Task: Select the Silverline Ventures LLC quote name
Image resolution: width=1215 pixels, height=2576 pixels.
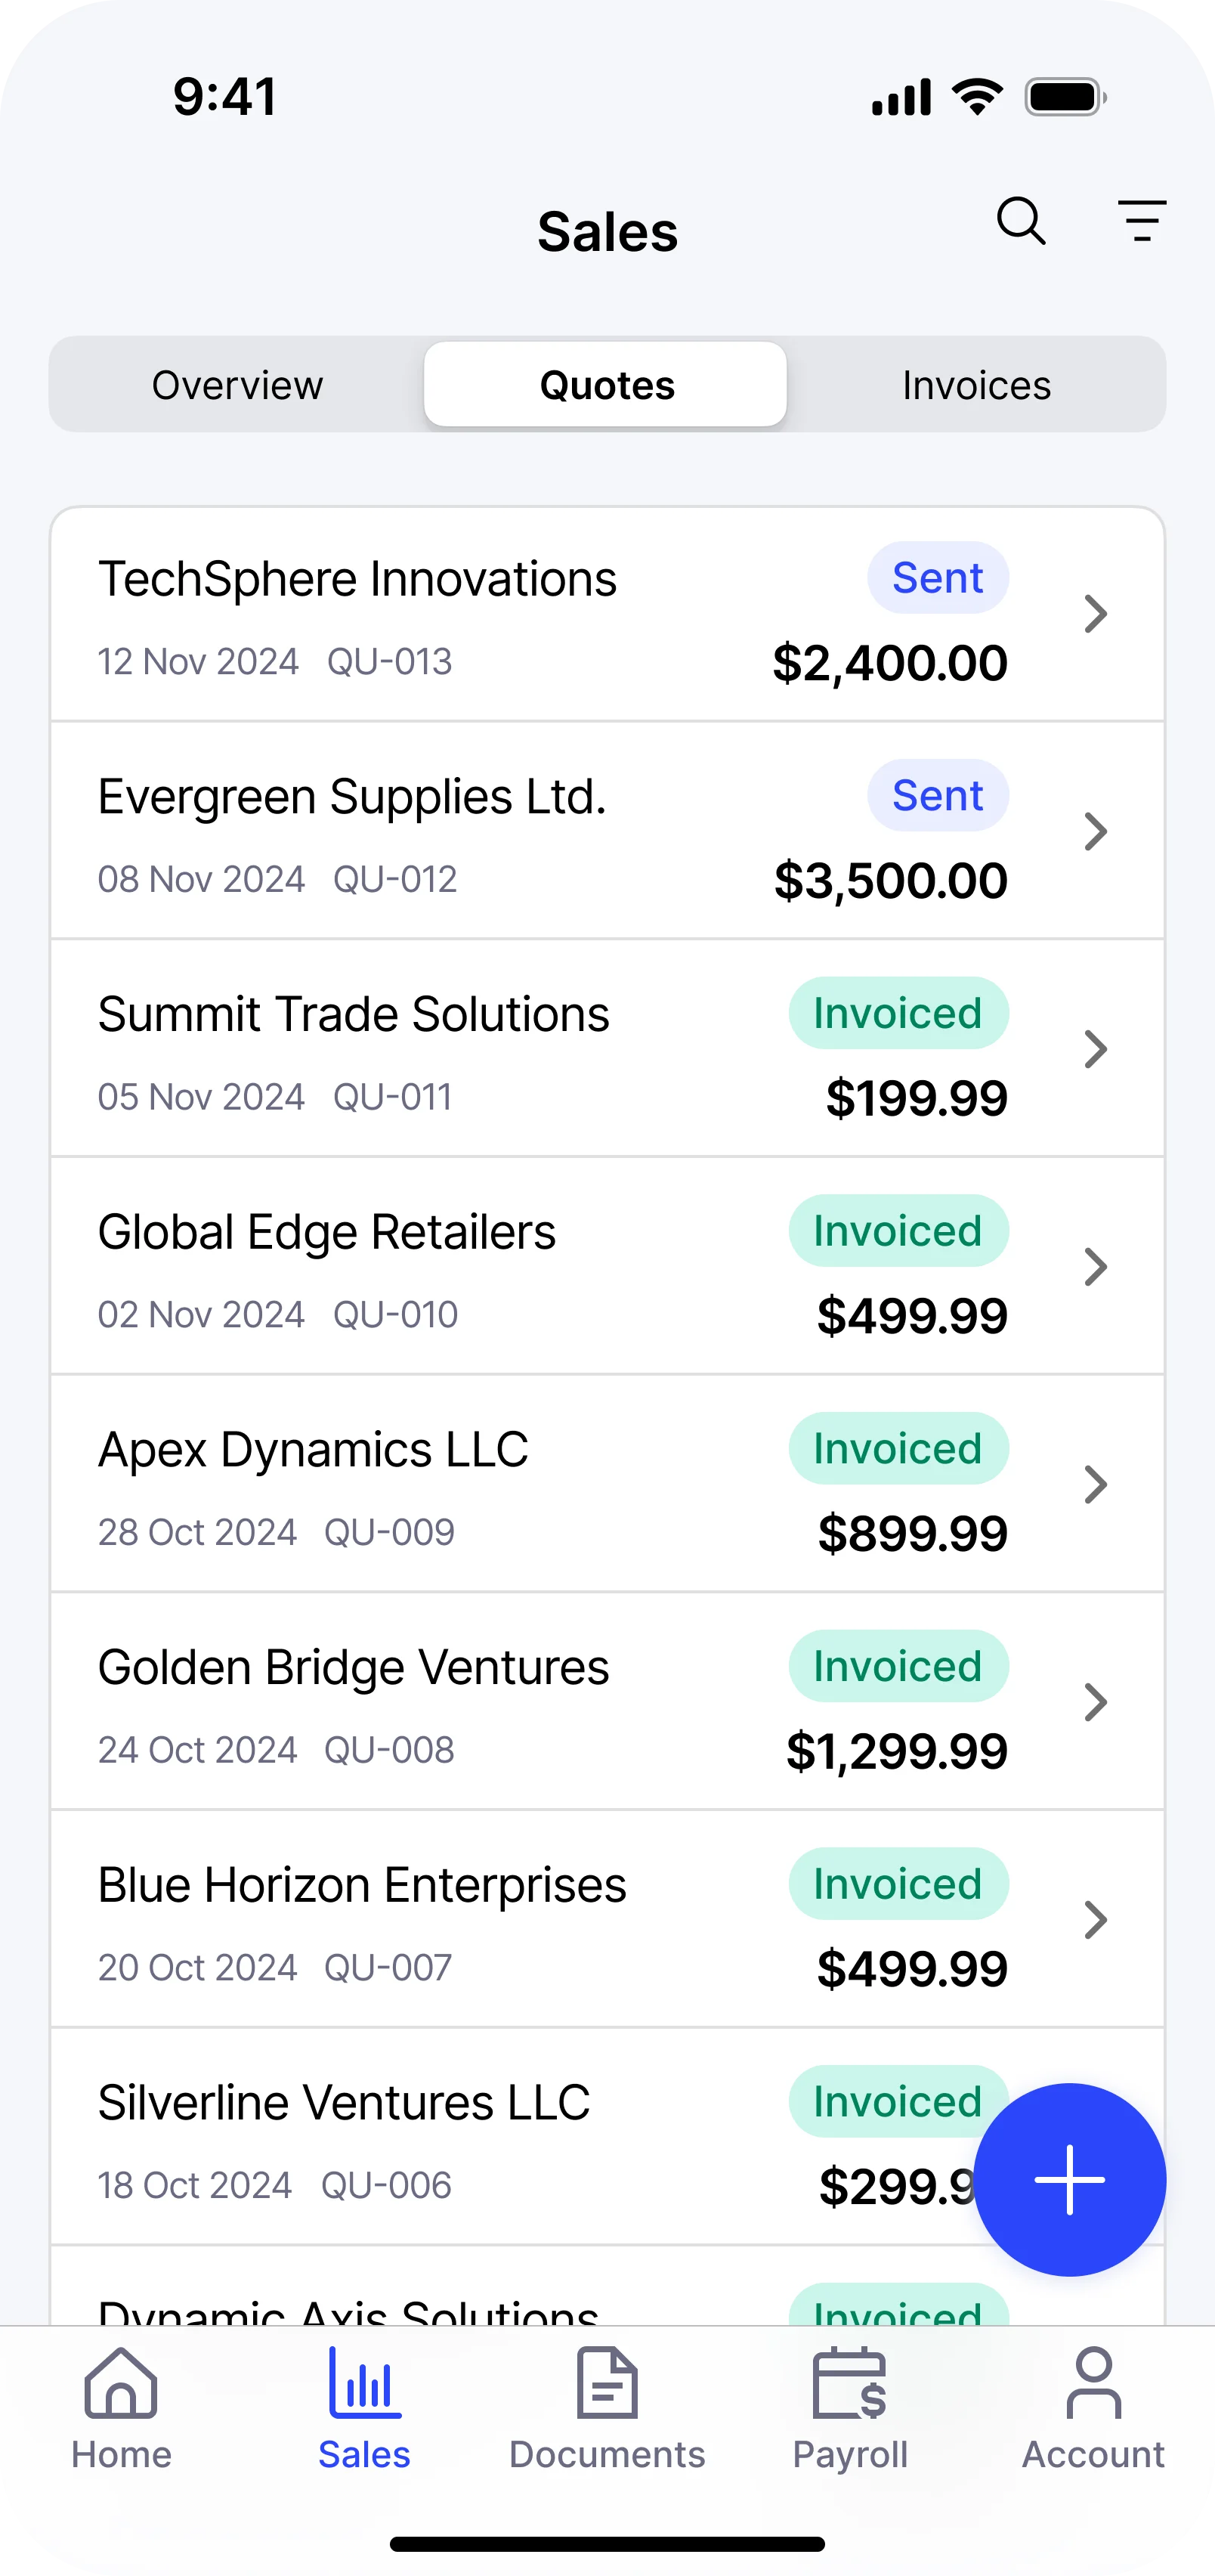Action: [344, 2102]
